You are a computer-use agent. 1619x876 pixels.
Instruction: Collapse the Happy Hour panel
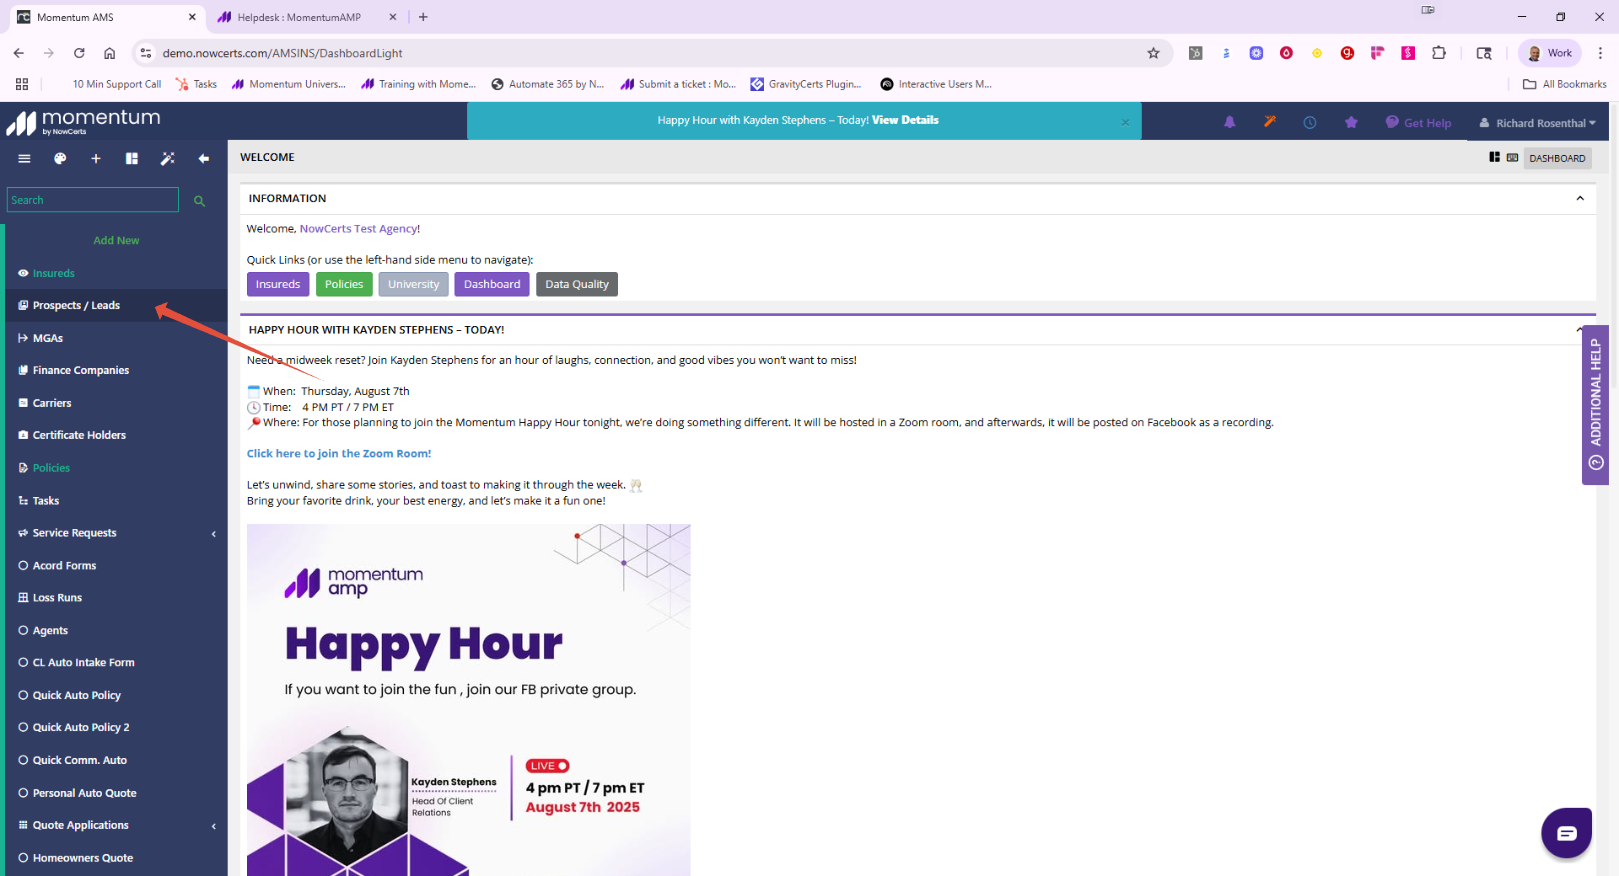[x=1579, y=329]
